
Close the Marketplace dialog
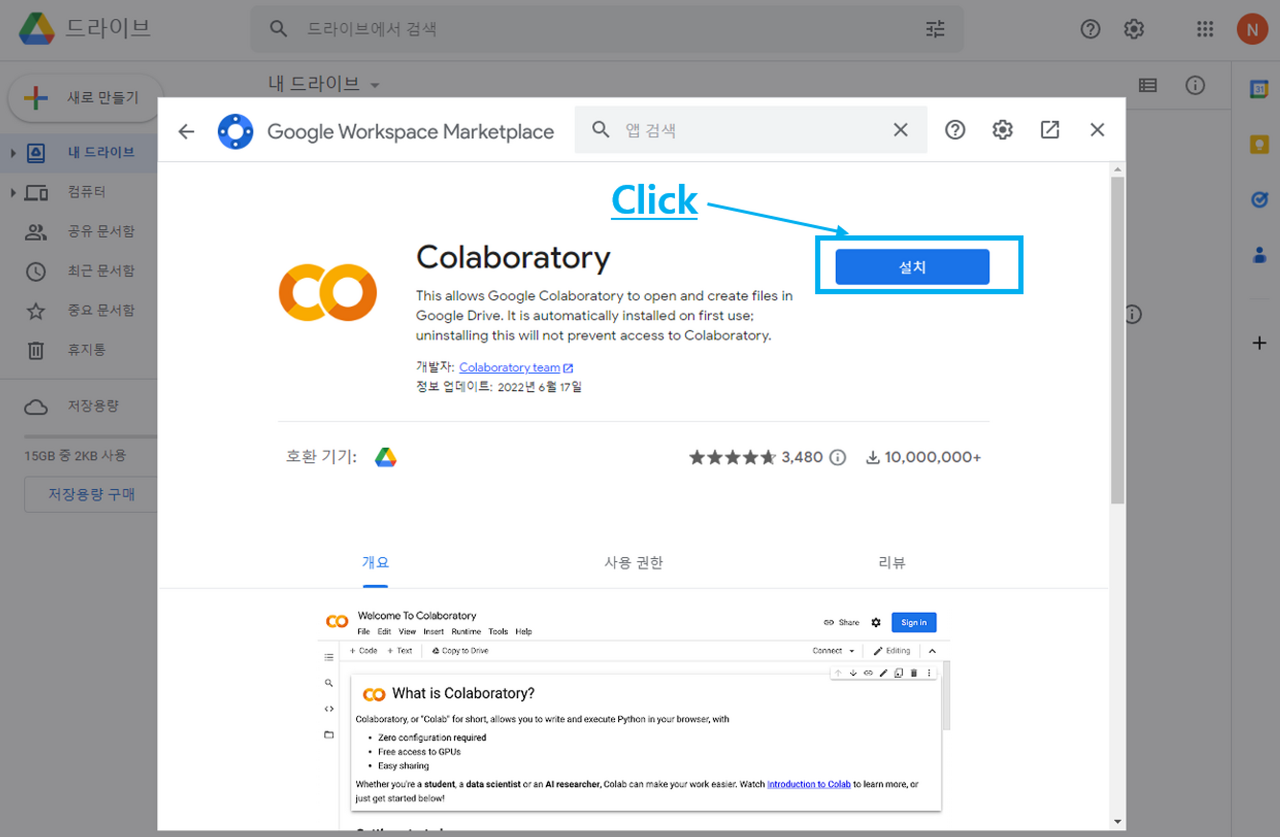pos(1097,130)
